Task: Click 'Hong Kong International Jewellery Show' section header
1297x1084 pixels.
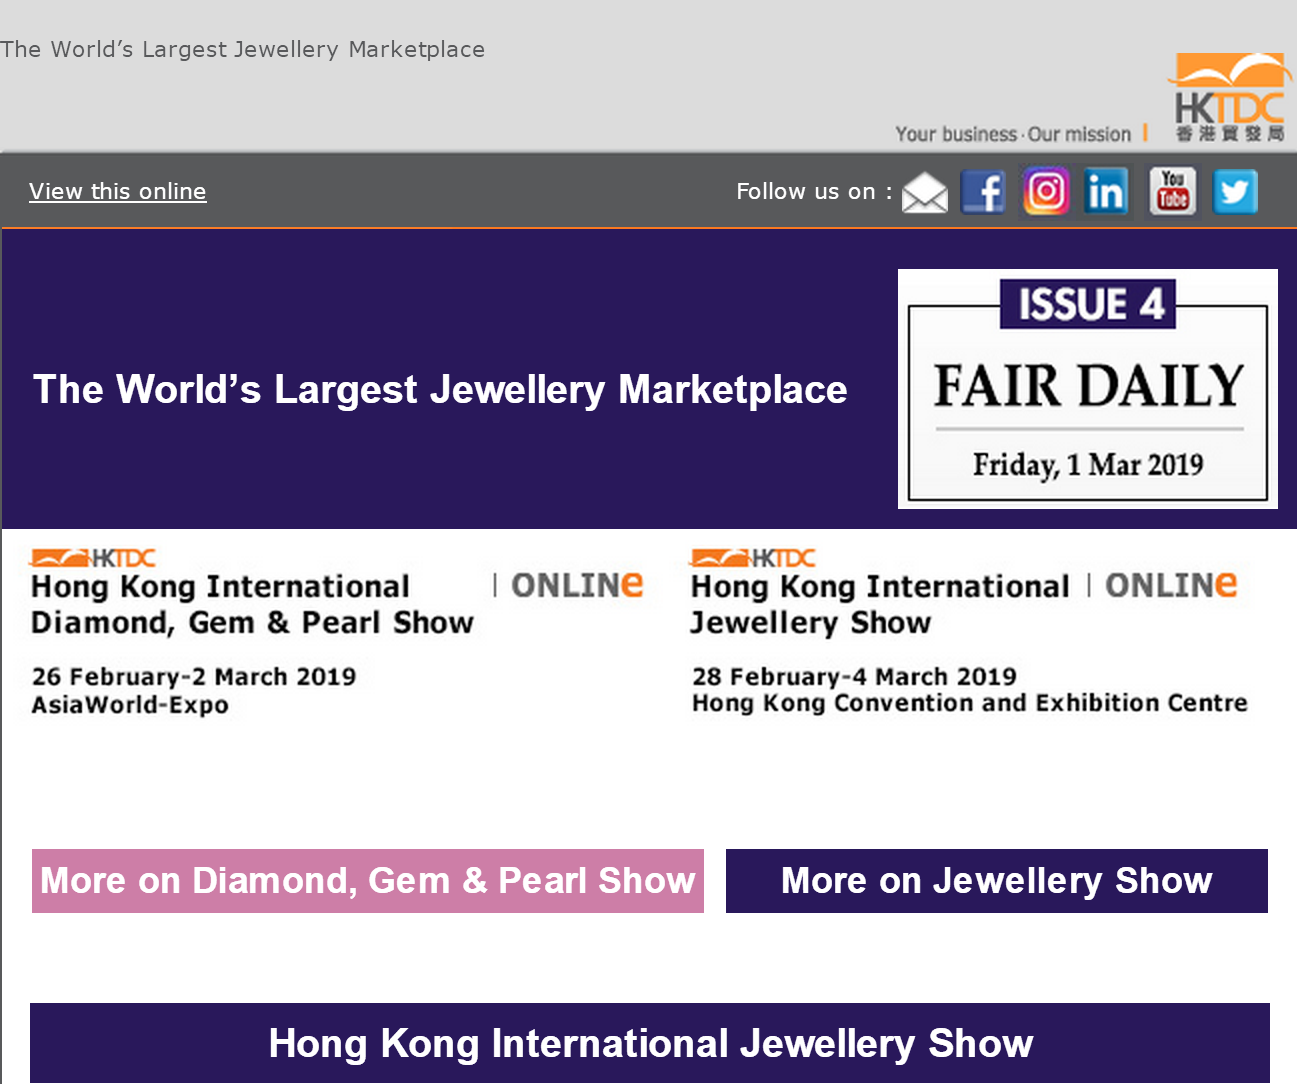Action: pos(650,1043)
